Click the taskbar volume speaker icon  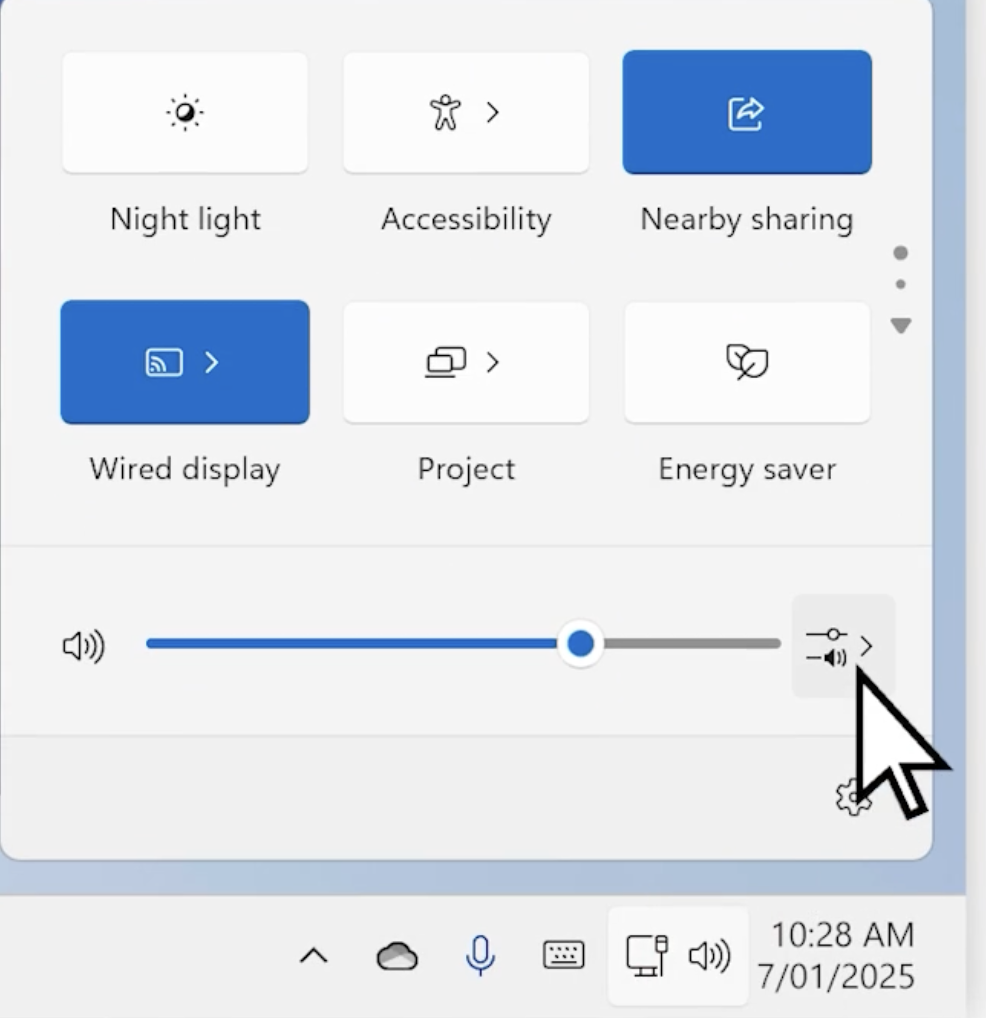709,956
